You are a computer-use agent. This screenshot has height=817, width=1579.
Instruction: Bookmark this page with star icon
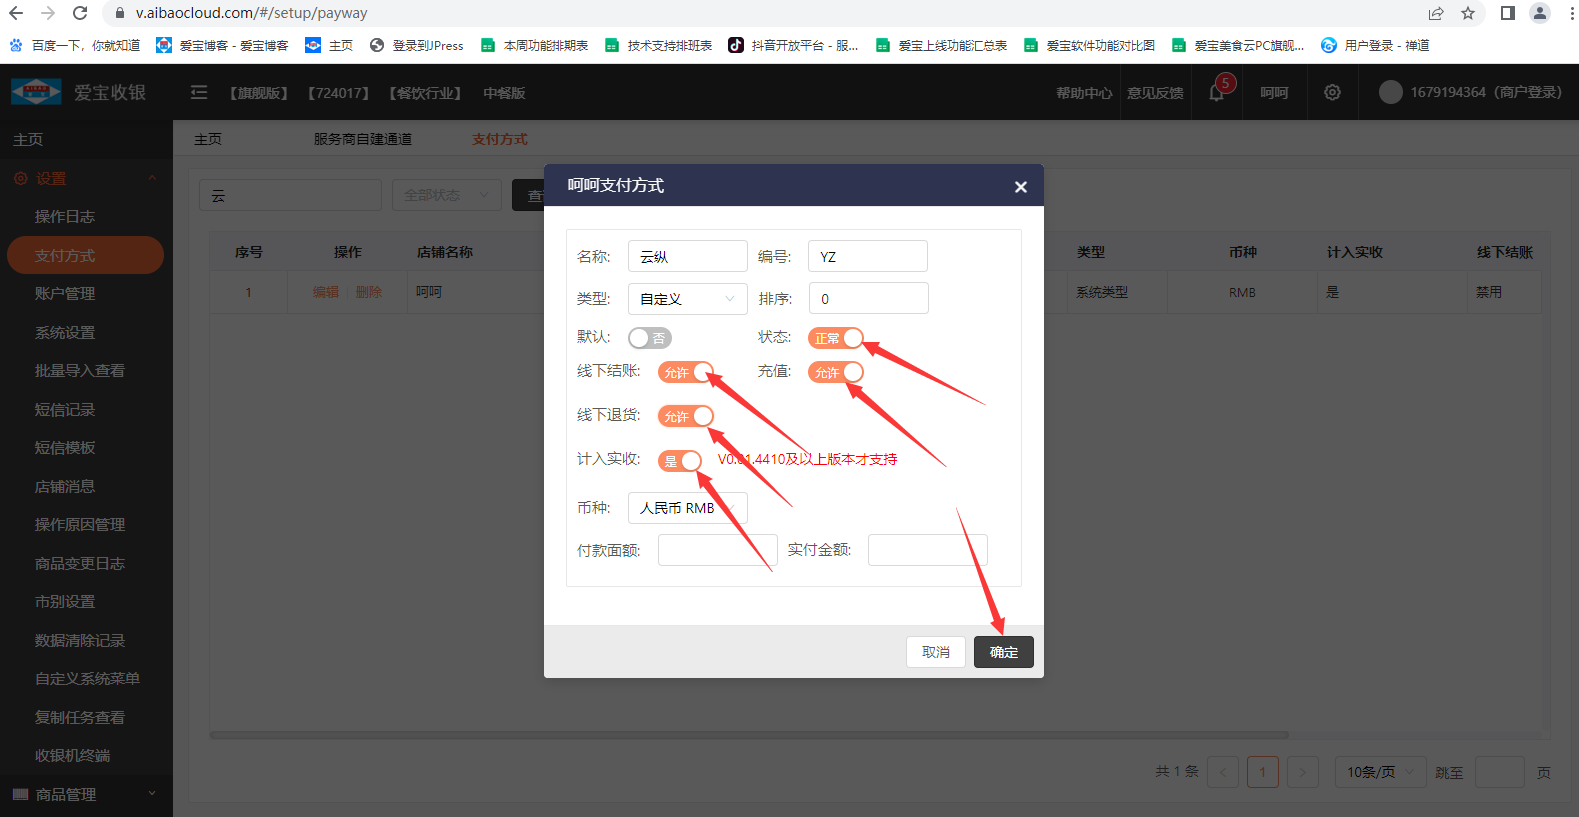[x=1468, y=13]
